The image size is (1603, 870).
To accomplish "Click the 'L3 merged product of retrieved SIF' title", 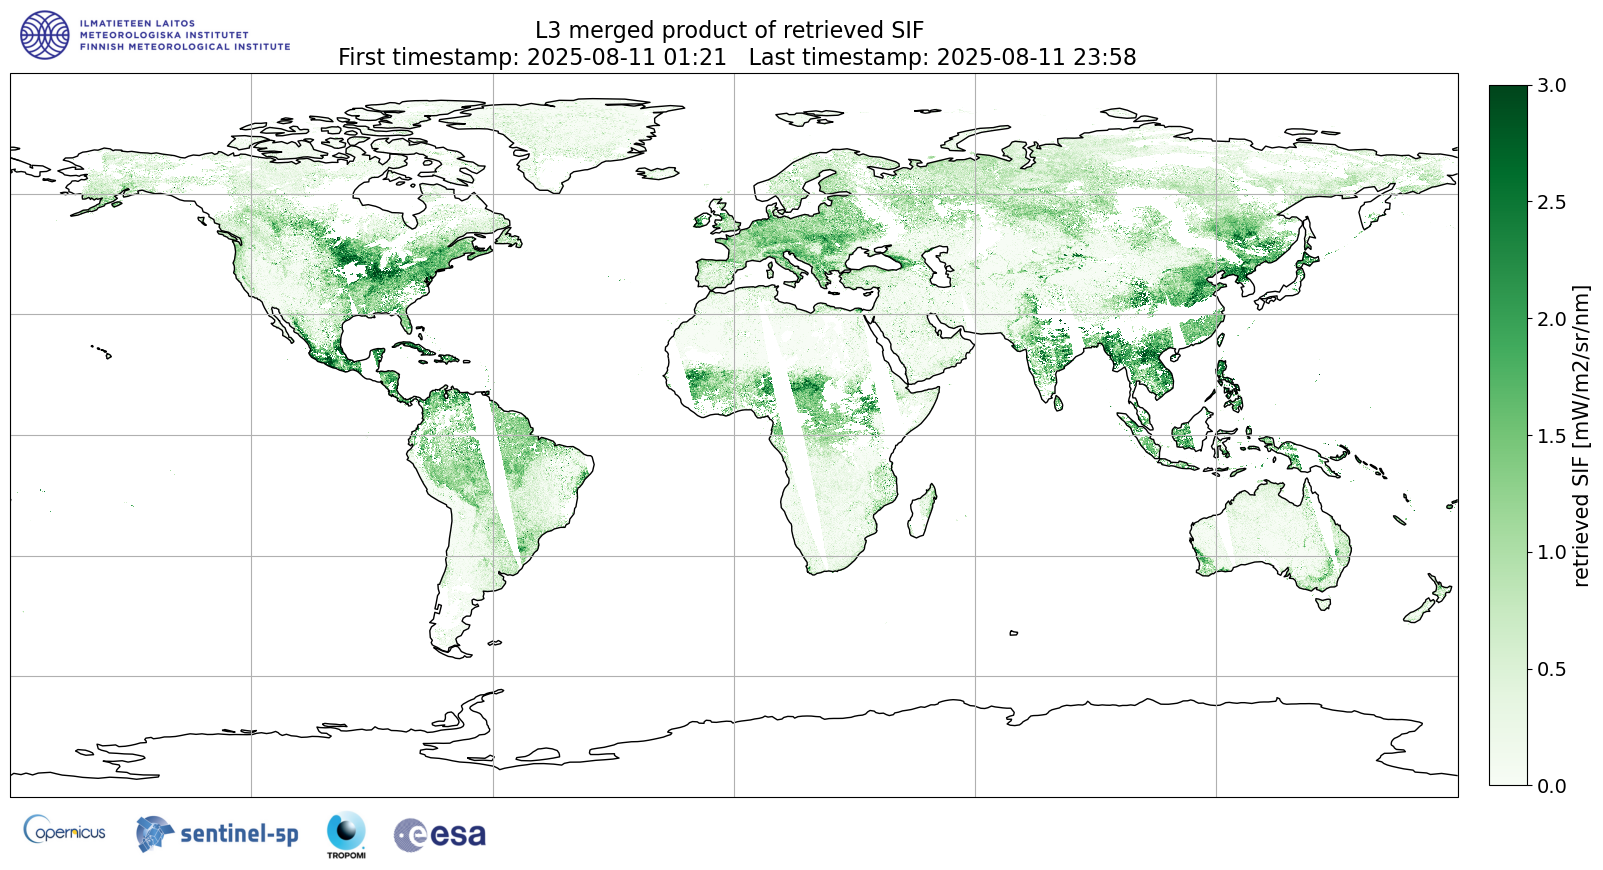I will pos(729,30).
